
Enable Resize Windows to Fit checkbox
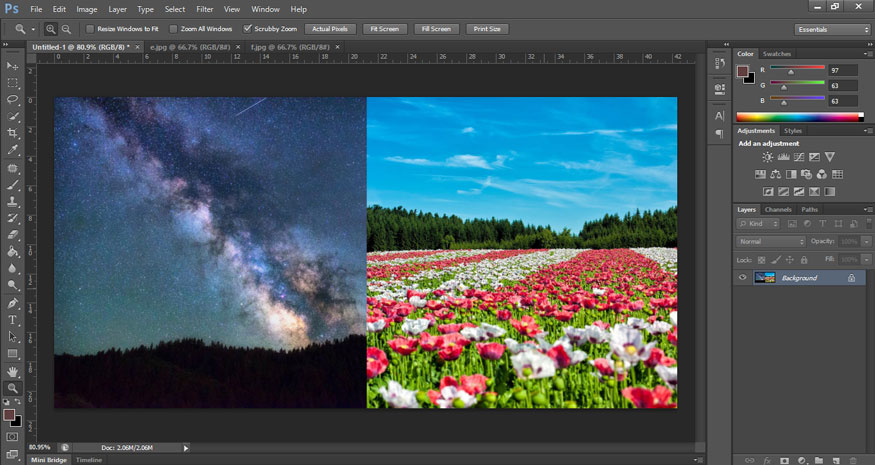(91, 29)
